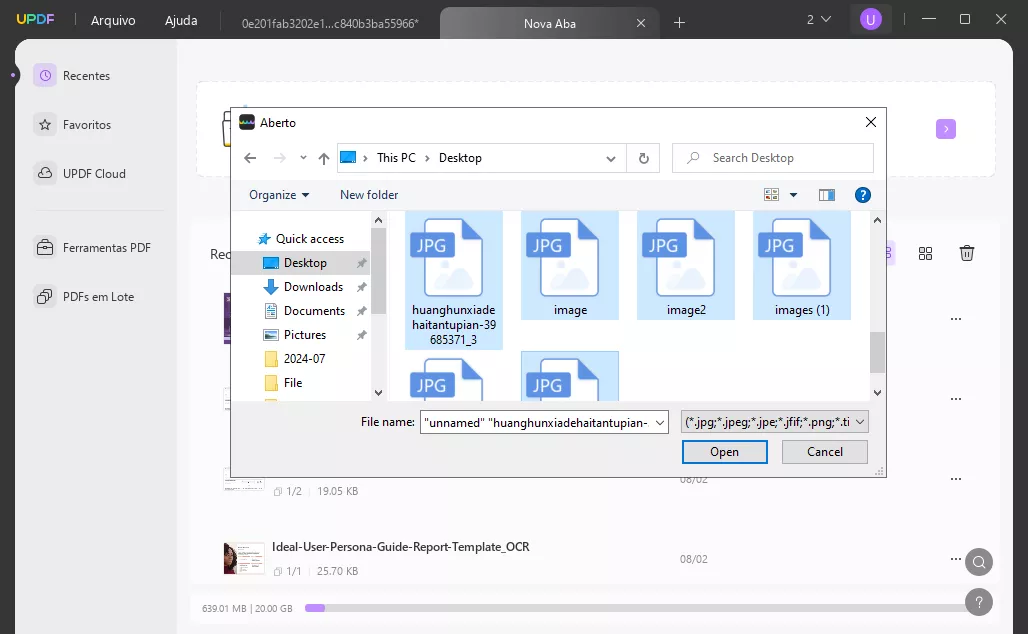1028x634 pixels.
Task: Click This PC in the address path
Action: tap(396, 158)
